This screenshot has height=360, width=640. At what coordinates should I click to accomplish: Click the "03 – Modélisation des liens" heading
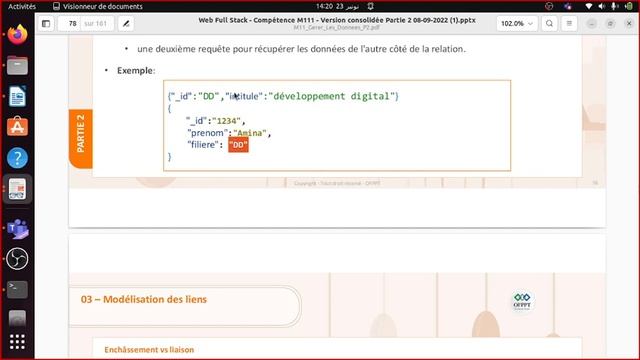pyautogui.click(x=144, y=299)
